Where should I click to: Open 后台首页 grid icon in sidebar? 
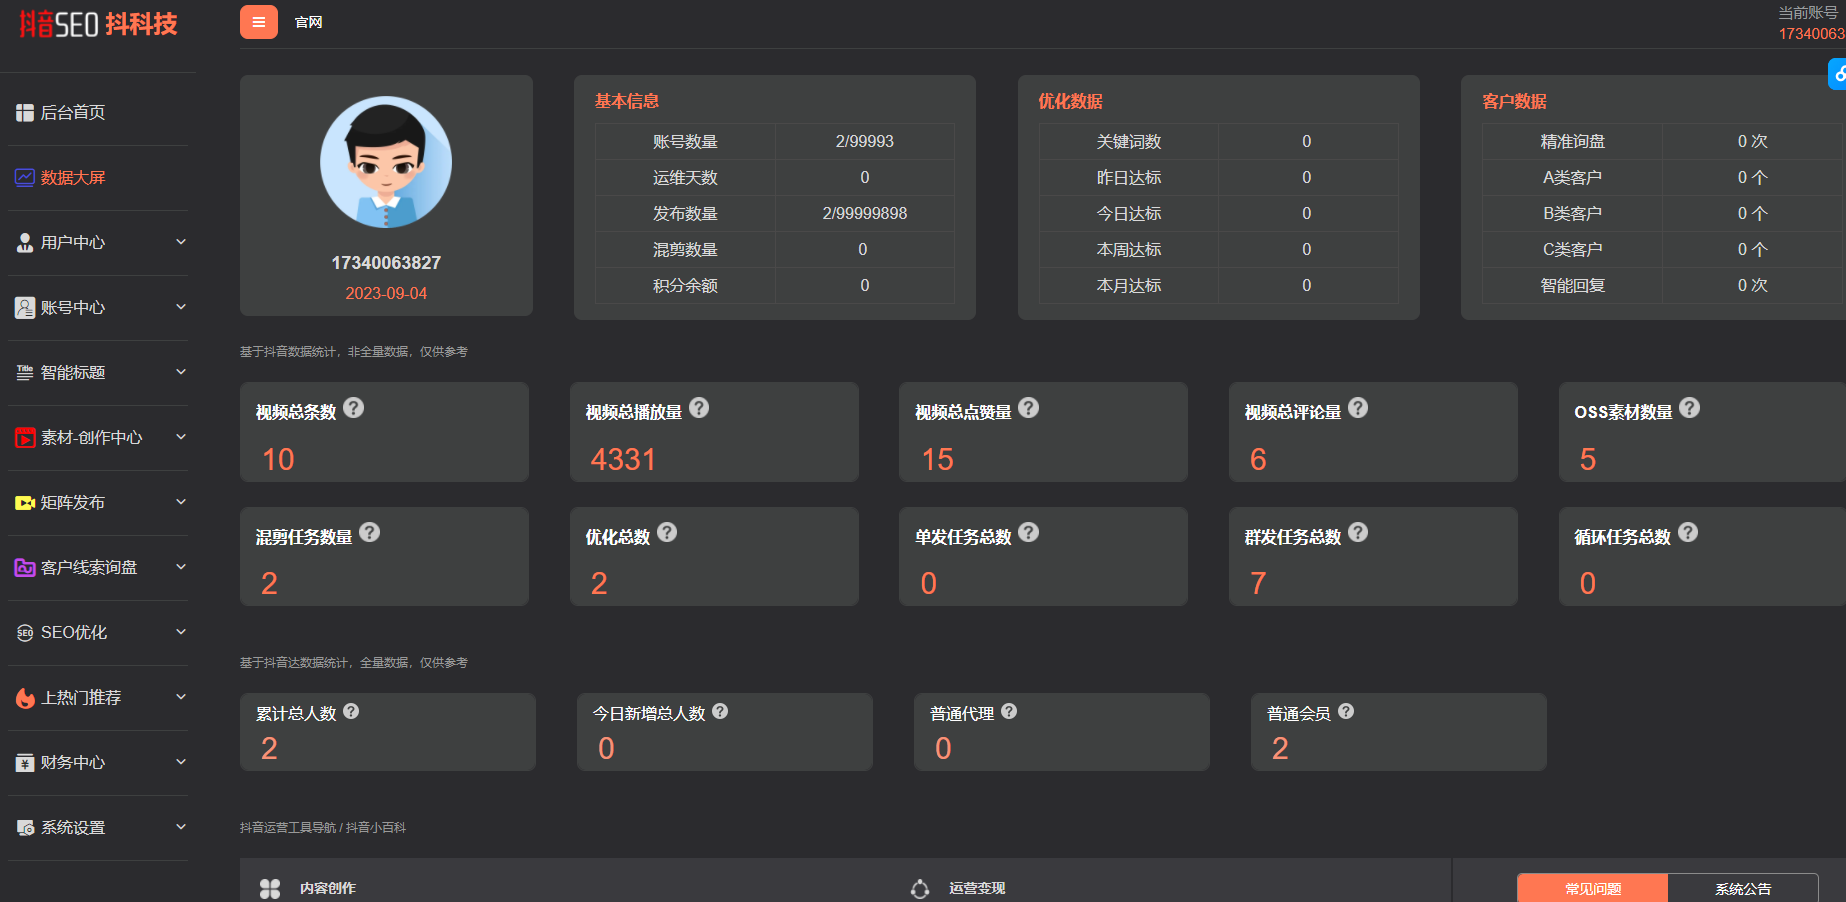click(25, 113)
